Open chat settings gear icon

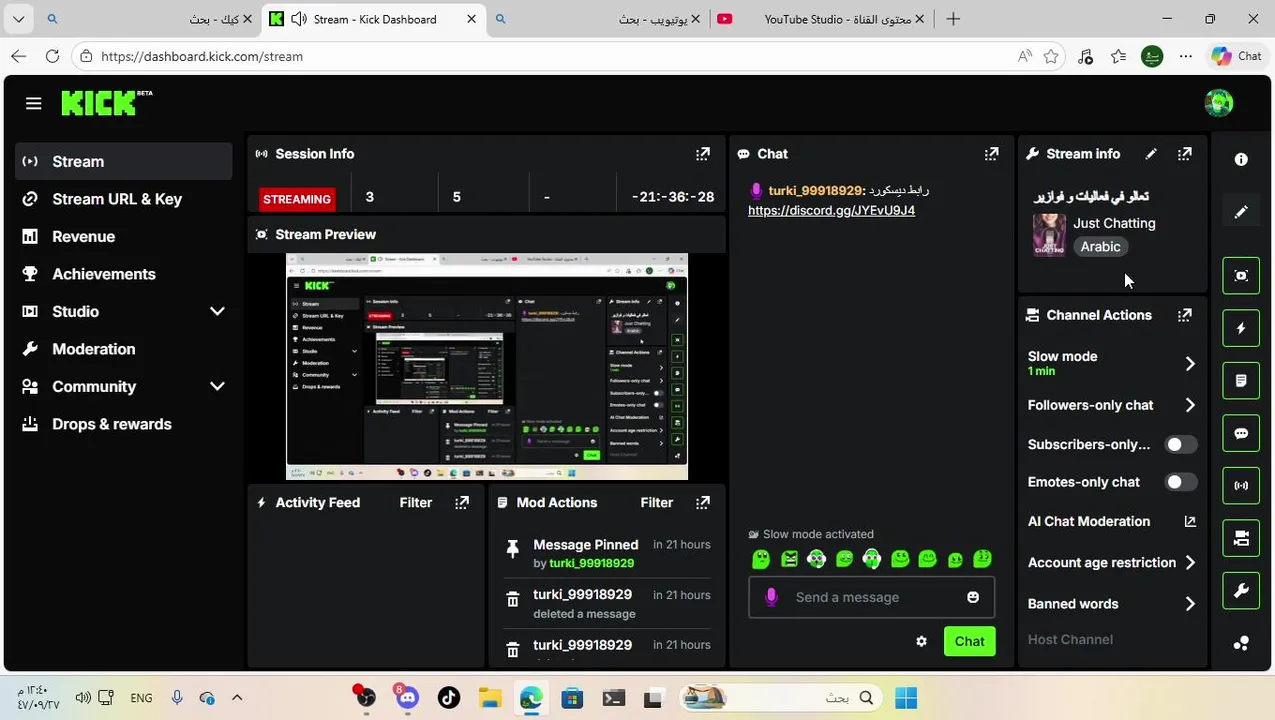point(921,642)
